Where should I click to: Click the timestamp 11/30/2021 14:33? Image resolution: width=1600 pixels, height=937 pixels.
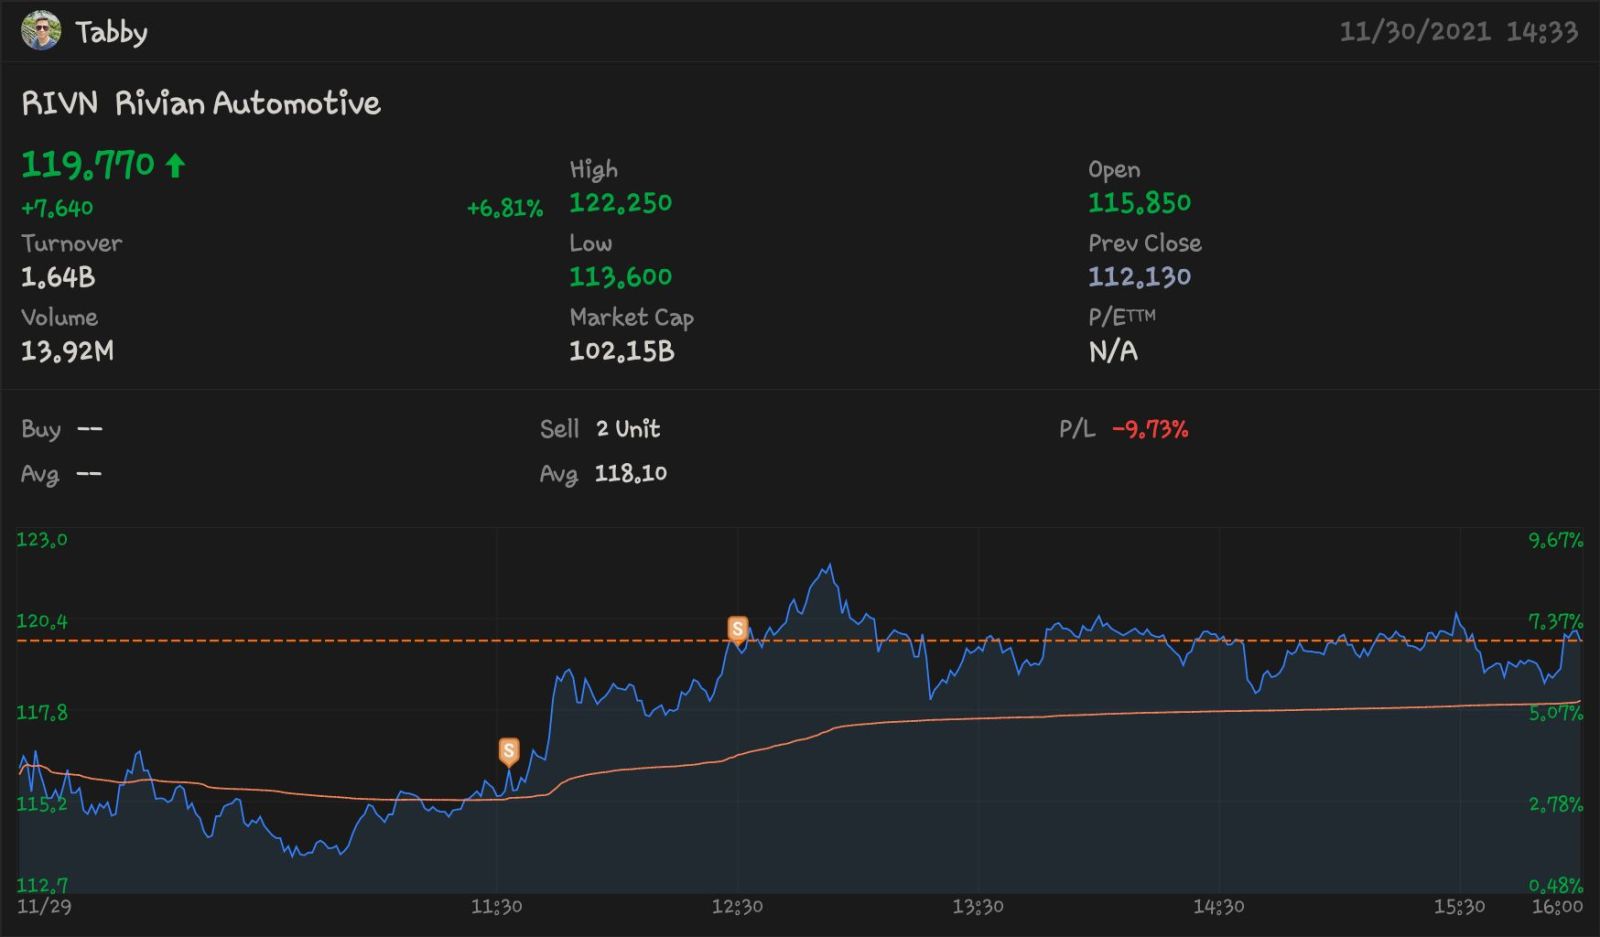point(1459,32)
